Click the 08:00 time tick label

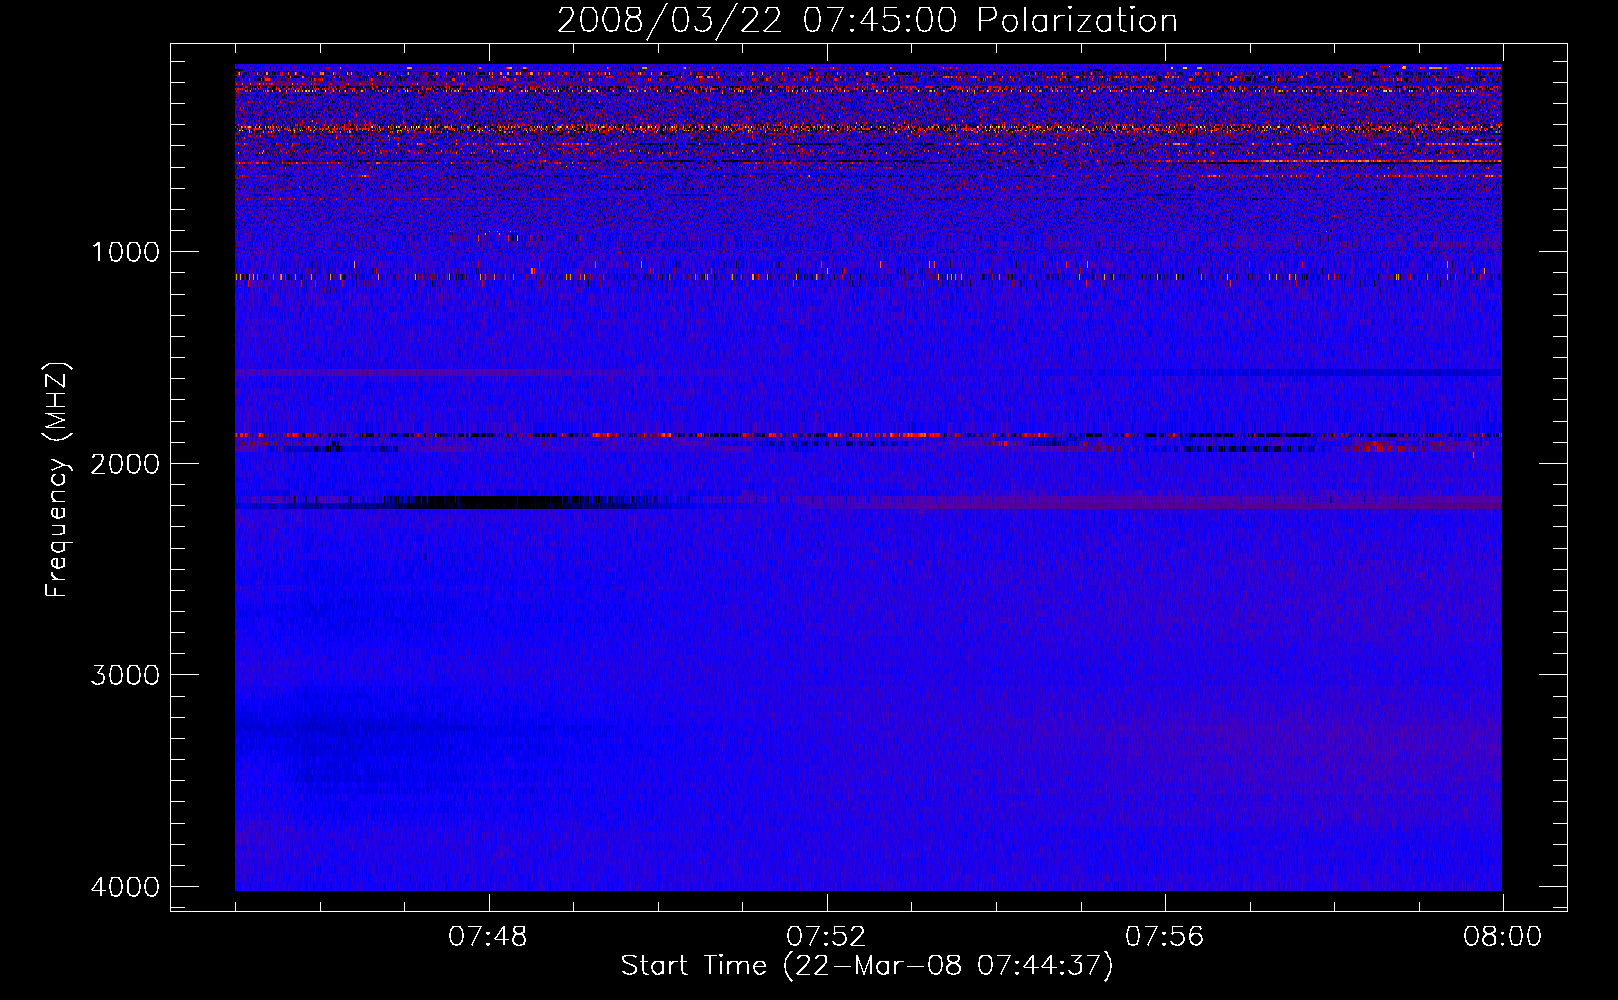(x=1502, y=937)
